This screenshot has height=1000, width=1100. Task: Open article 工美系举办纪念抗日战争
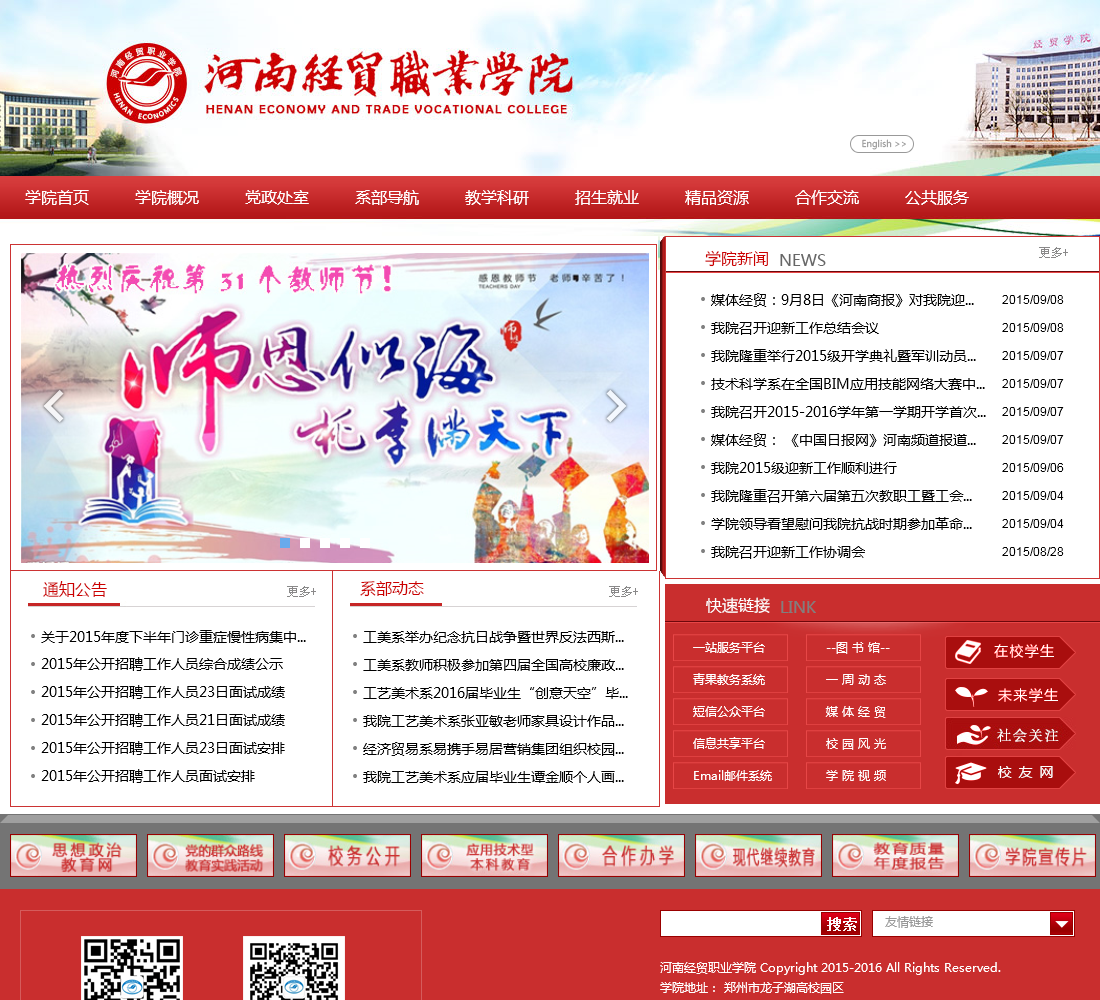pyautogui.click(x=493, y=637)
